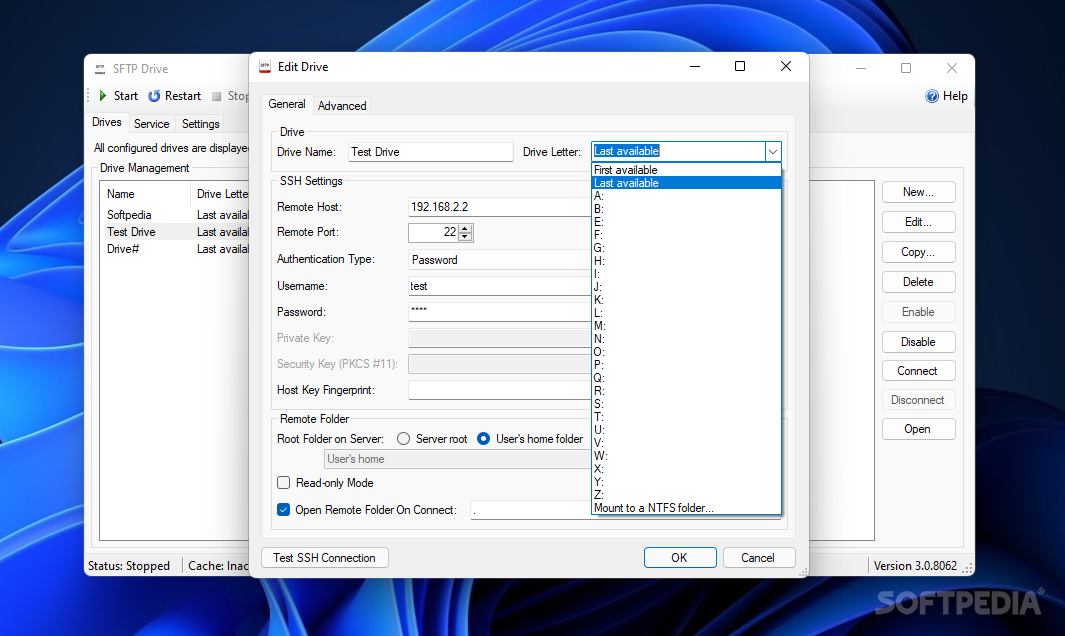The image size is (1065, 636).
Task: Click the Username field
Action: [x=500, y=286]
